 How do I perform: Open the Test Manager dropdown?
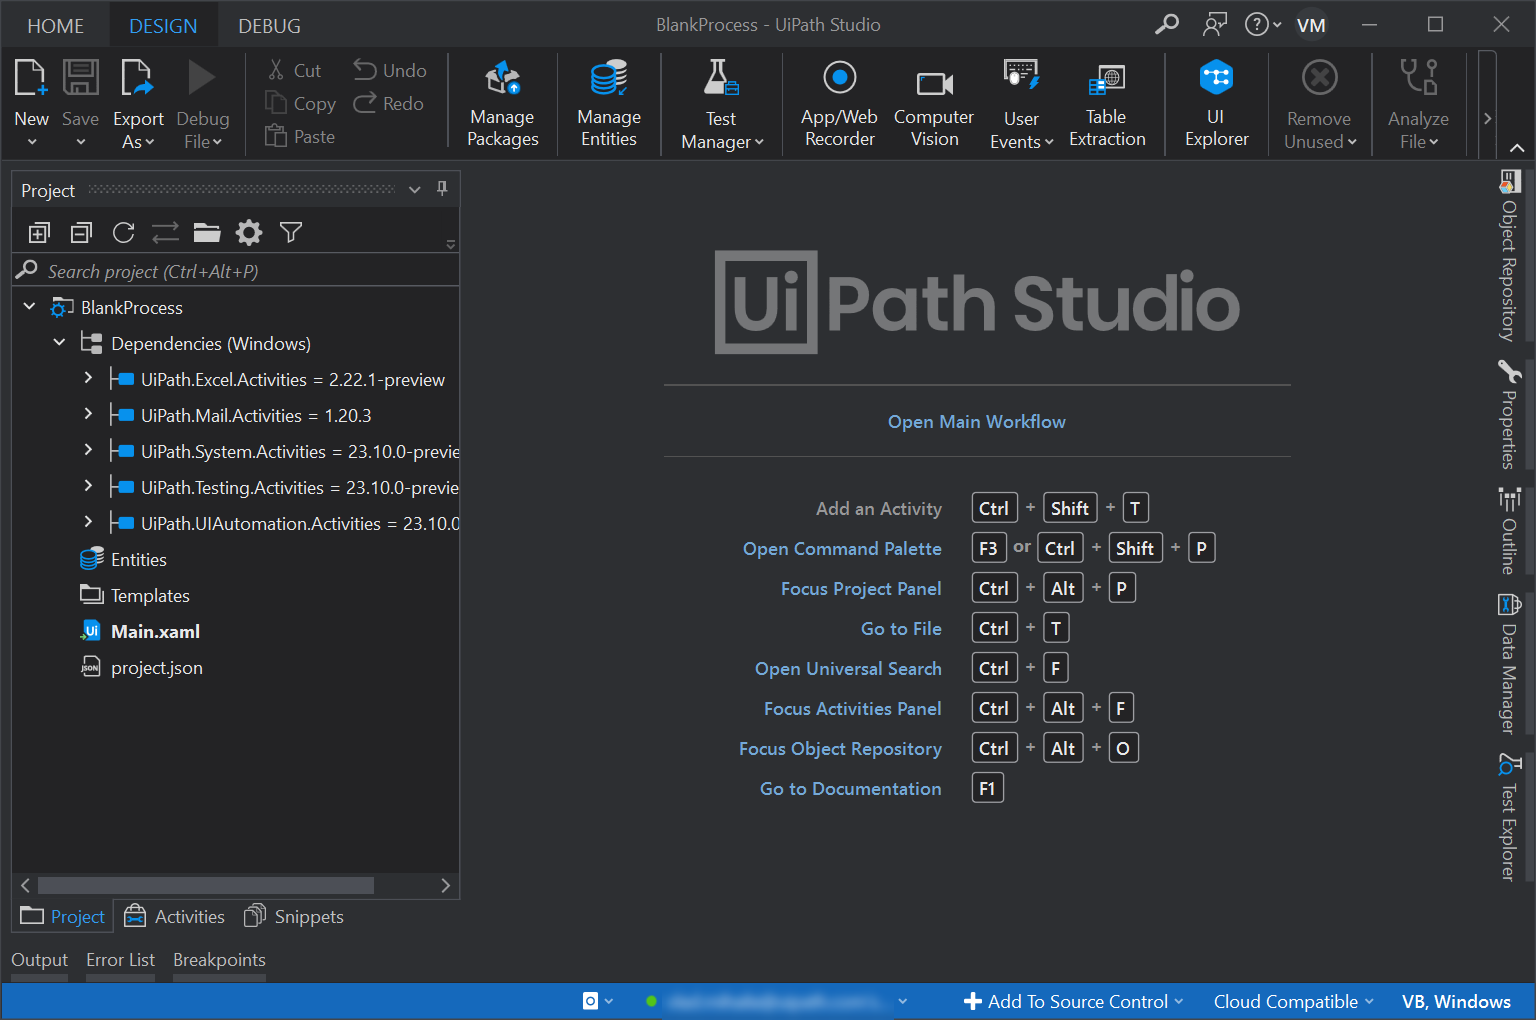pyautogui.click(x=722, y=129)
